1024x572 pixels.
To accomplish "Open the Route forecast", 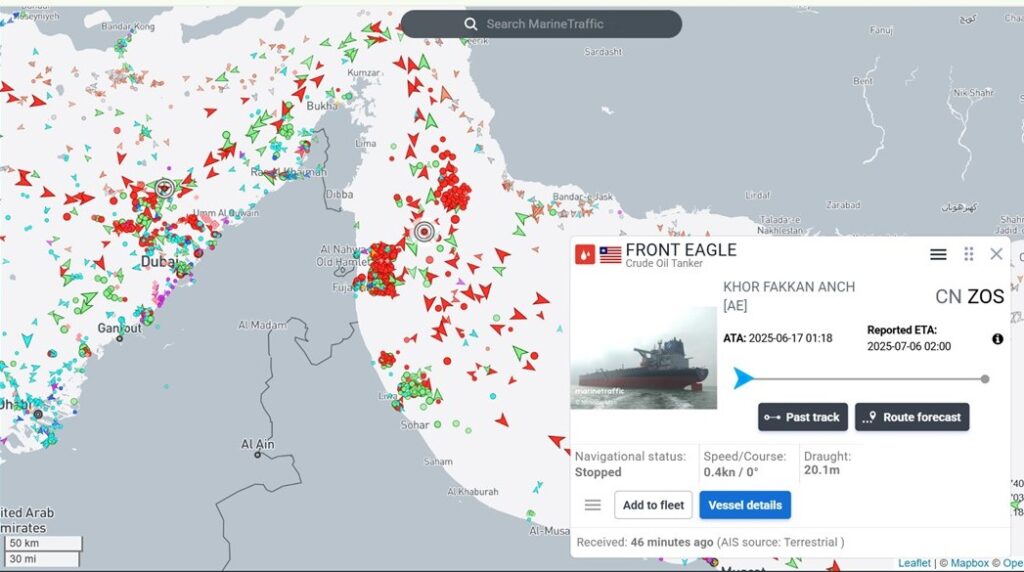I will pyautogui.click(x=912, y=417).
